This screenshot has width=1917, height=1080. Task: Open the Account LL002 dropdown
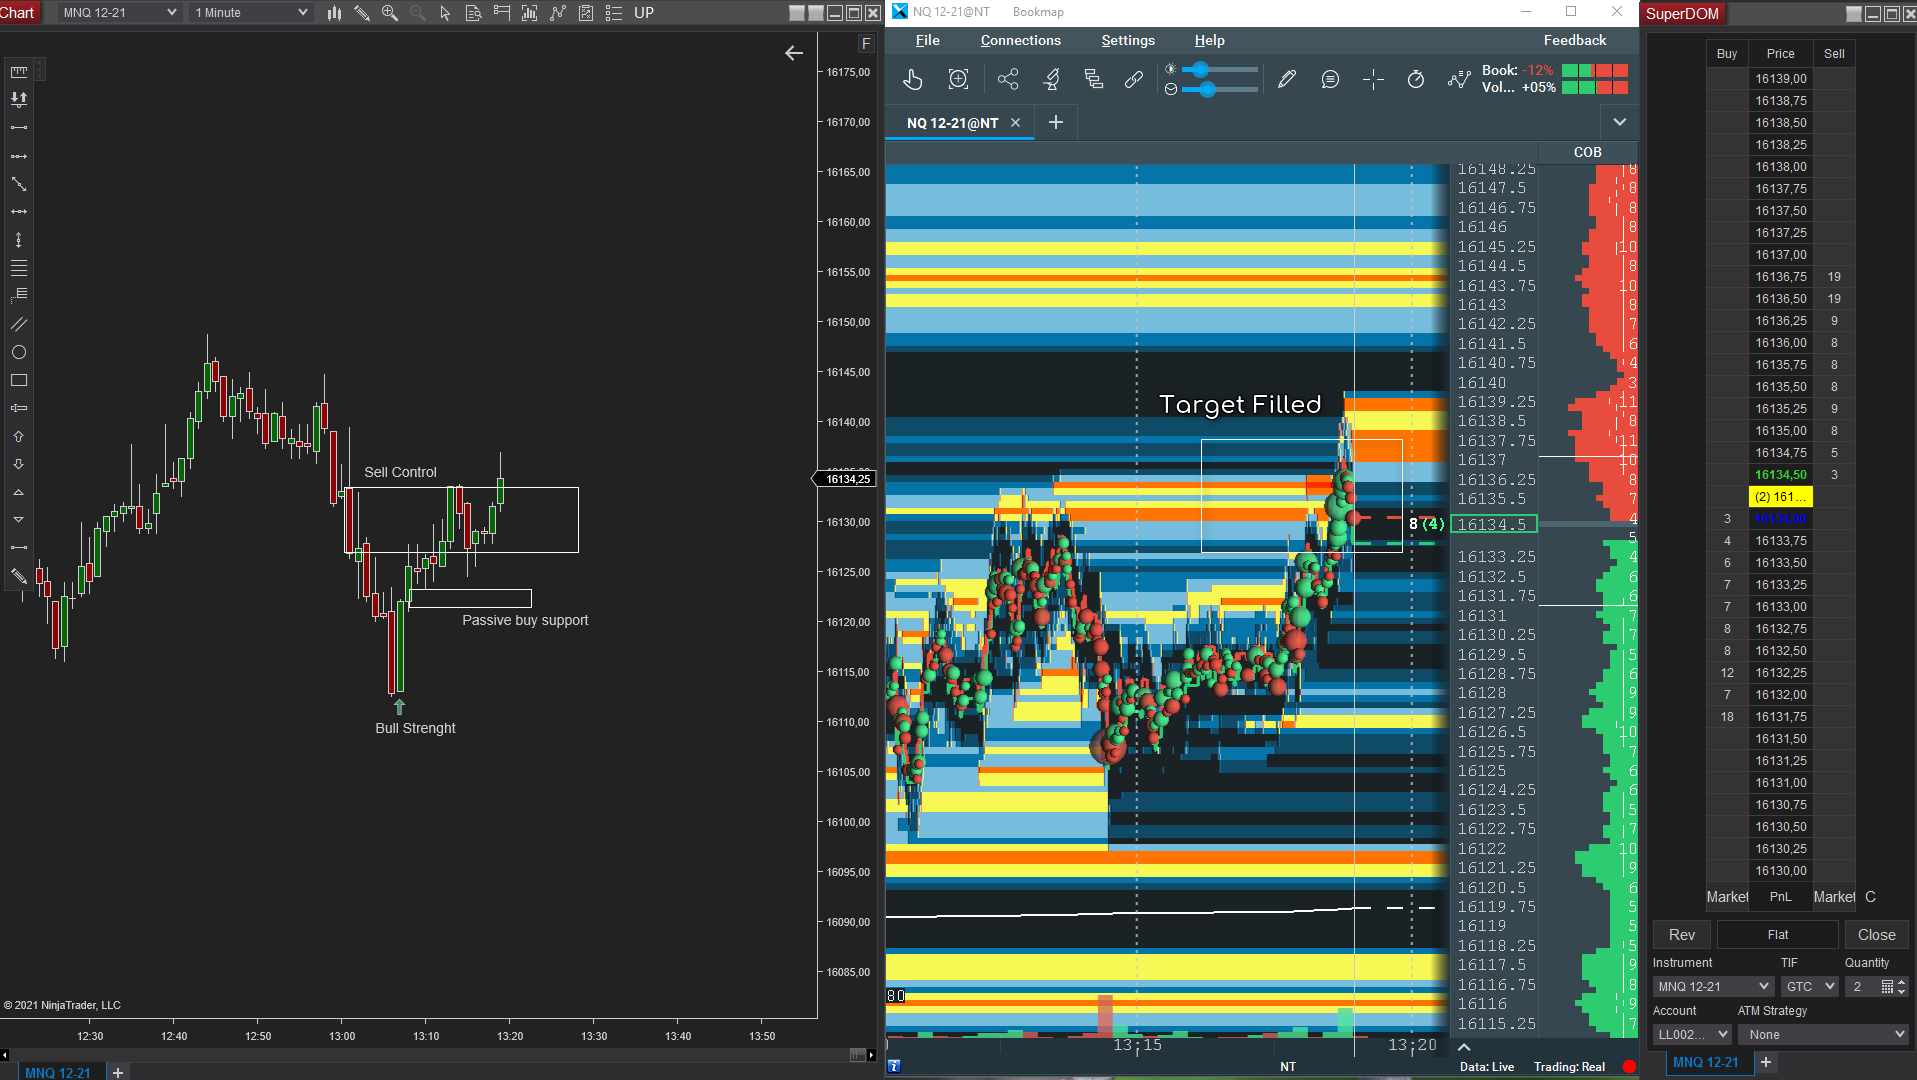(1692, 1035)
